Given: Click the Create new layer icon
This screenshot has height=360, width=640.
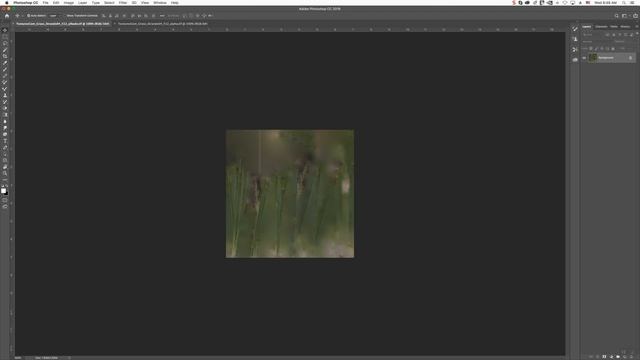Looking at the screenshot, I should click(x=624, y=356).
